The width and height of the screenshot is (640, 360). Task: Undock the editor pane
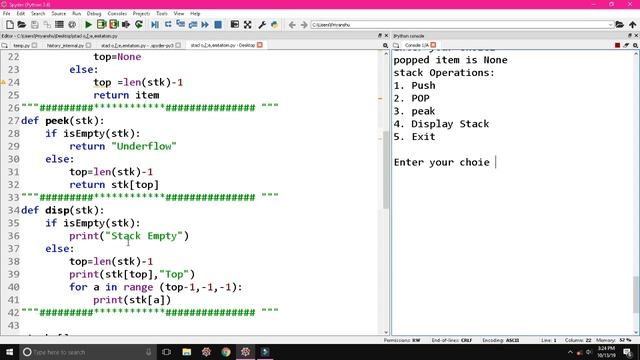(x=380, y=36)
